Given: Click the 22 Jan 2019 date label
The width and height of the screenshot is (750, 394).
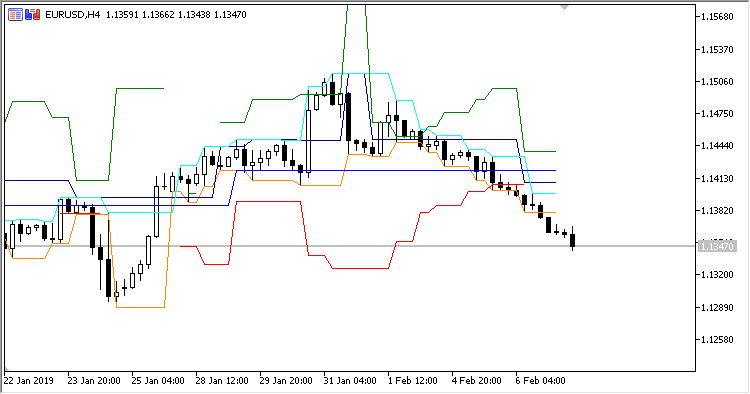Looking at the screenshot, I should point(29,381).
